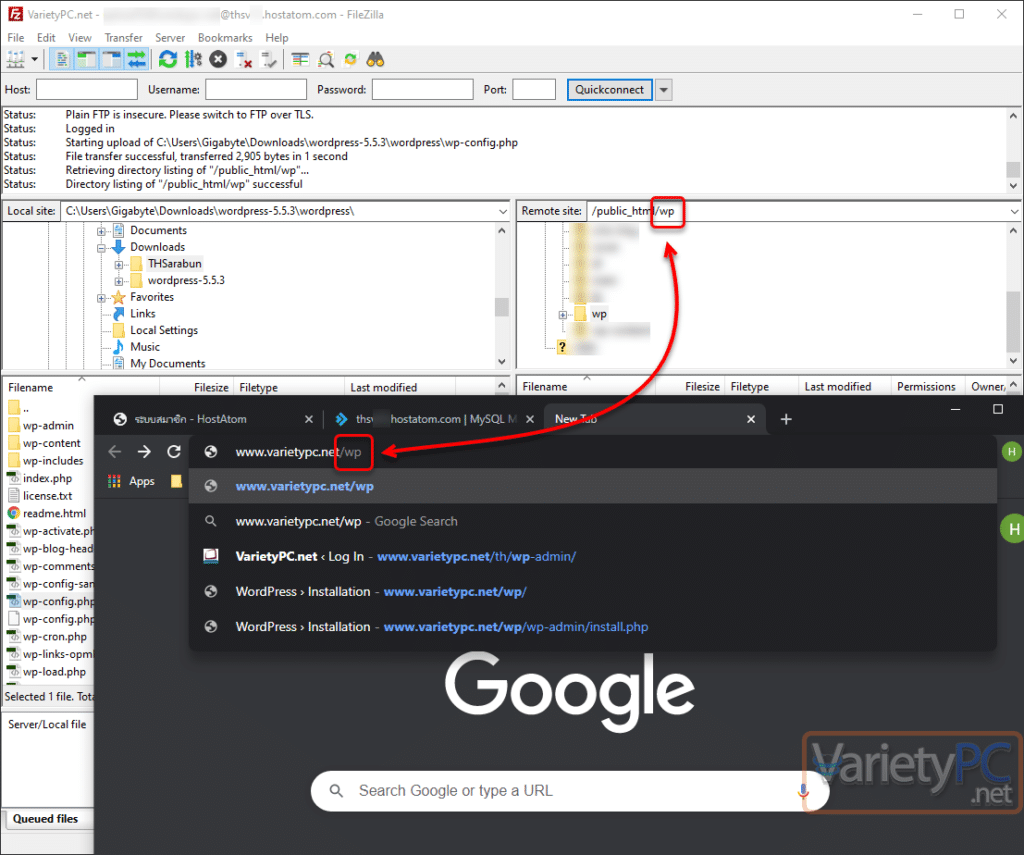1024x855 pixels.
Task: Expand the remote wp folder node
Action: 563,315
